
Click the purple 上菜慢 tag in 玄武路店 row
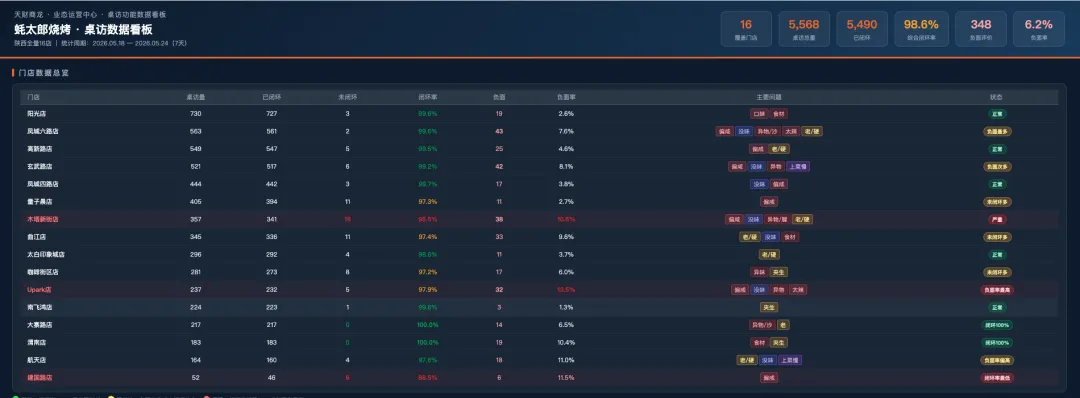click(798, 167)
